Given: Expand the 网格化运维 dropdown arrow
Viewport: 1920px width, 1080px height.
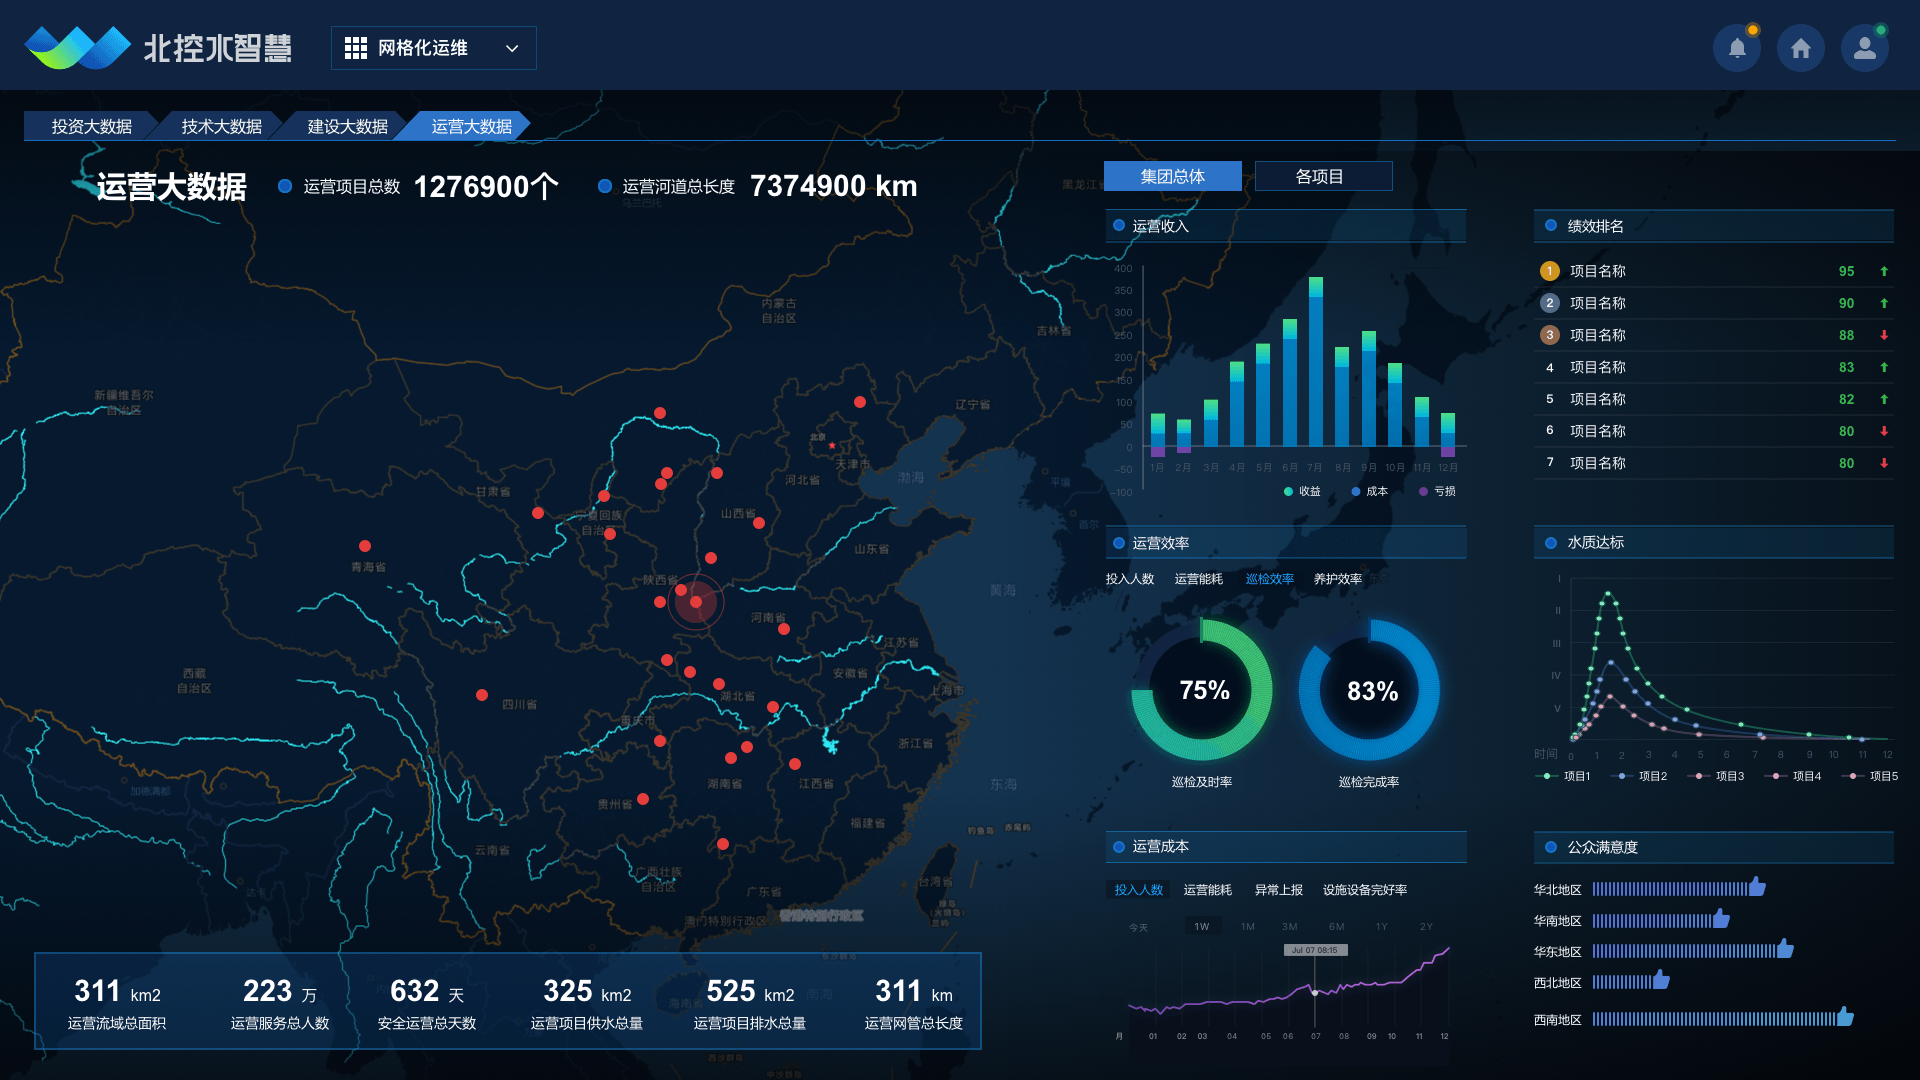Looking at the screenshot, I should tap(512, 48).
